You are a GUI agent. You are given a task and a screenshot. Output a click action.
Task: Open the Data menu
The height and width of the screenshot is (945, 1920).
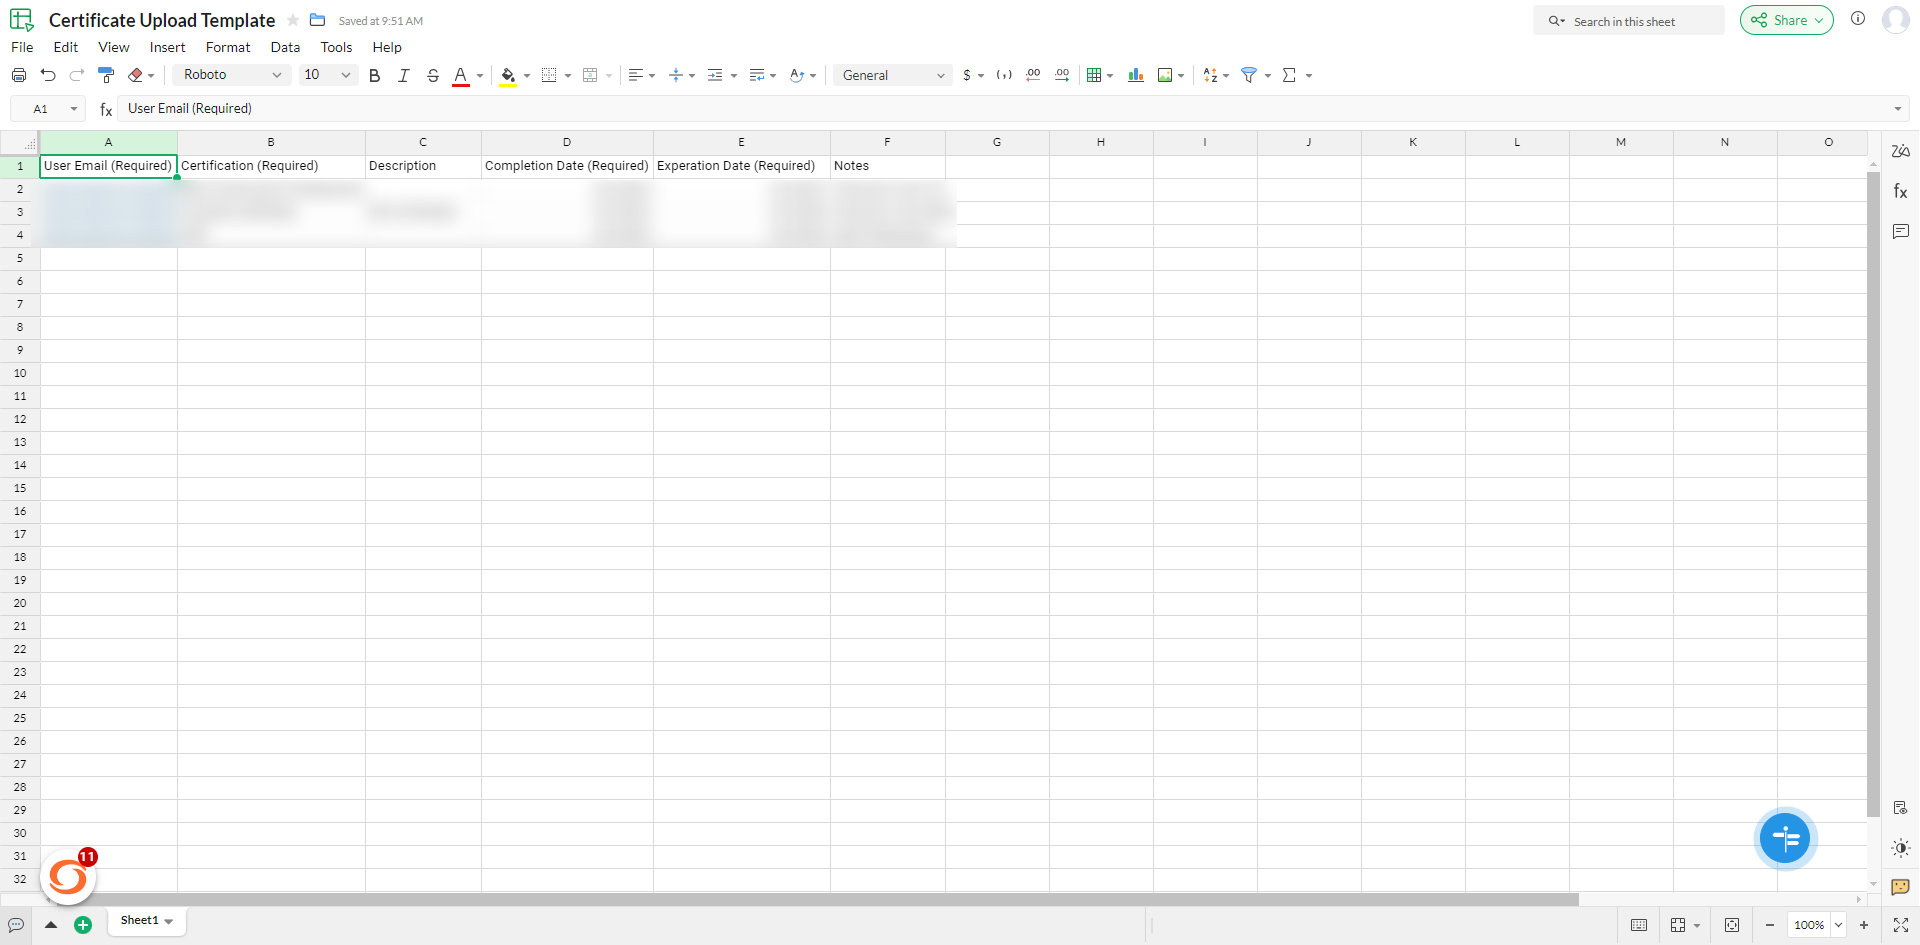pos(285,47)
